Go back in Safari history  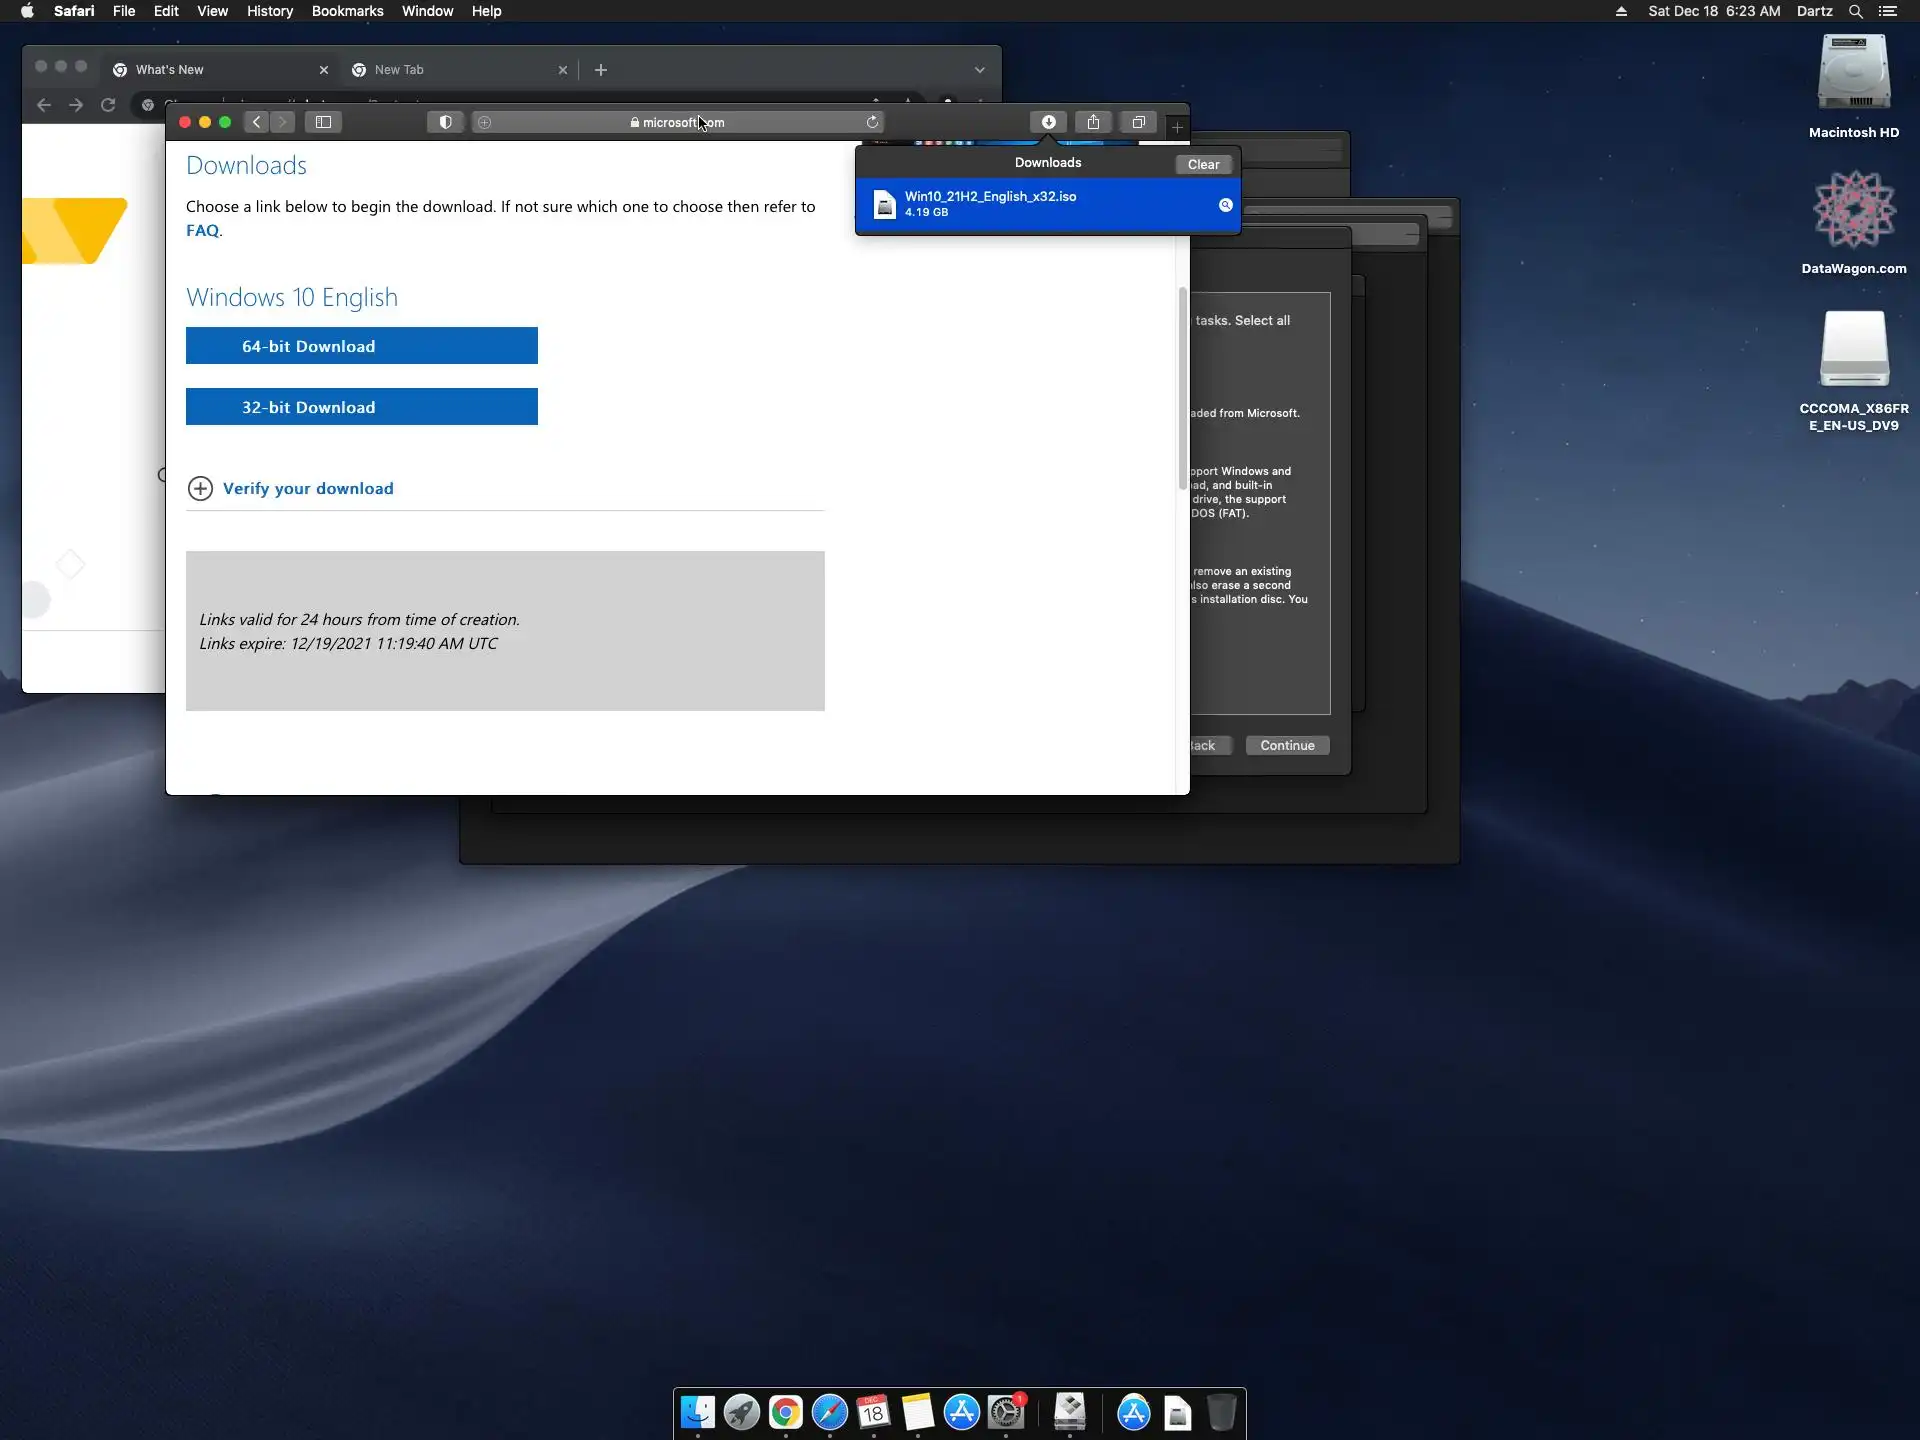coord(256,122)
